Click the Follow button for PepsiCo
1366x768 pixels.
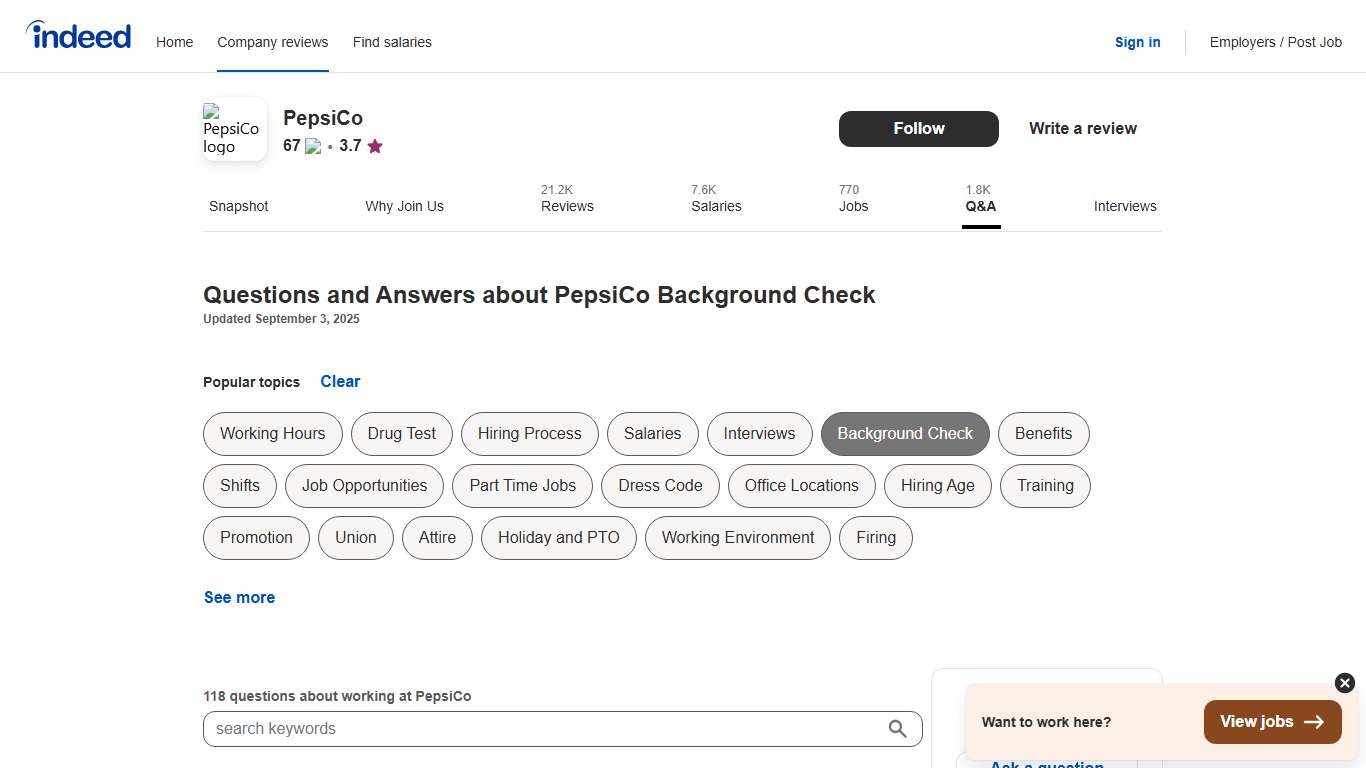tap(918, 129)
